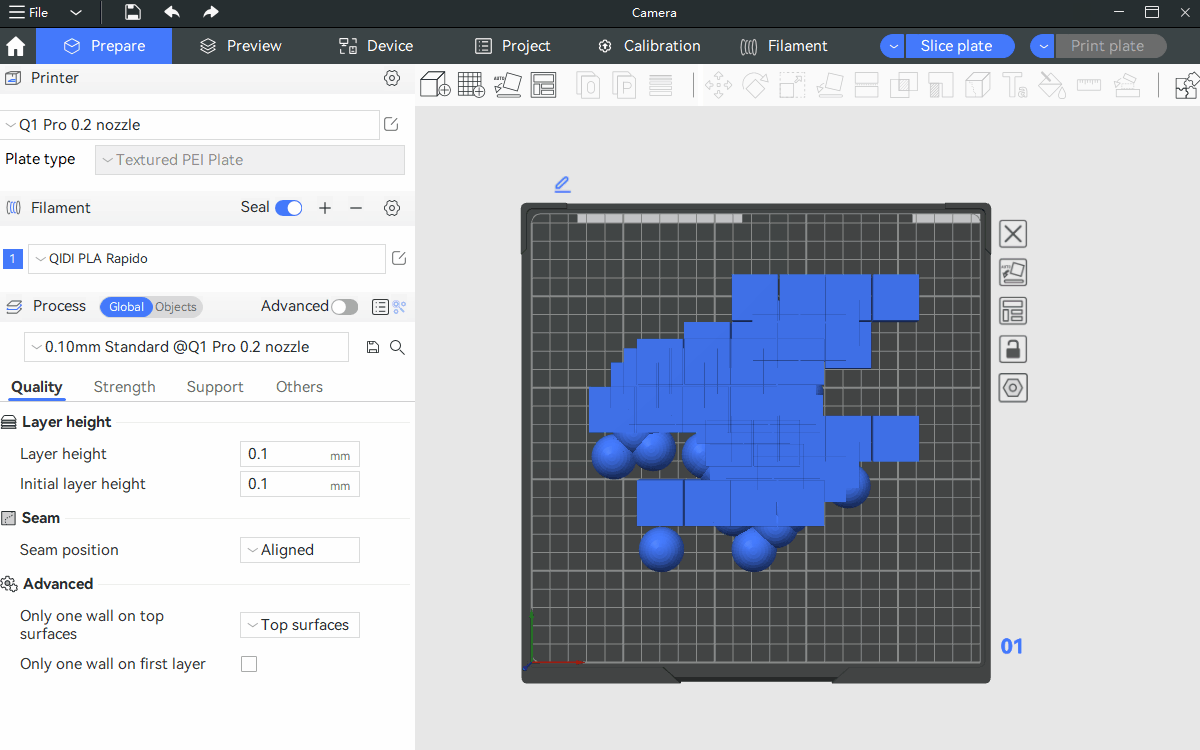The image size is (1200, 750).
Task: Click the Add plate grid icon
Action: [471, 85]
